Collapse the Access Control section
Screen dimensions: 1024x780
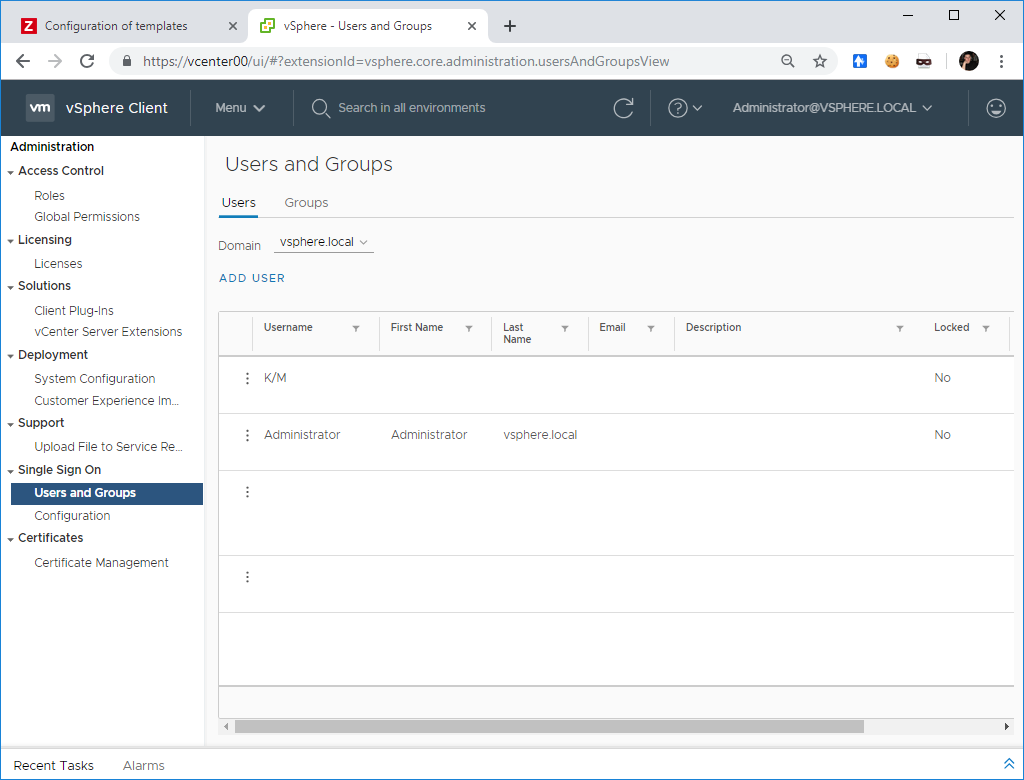10,172
